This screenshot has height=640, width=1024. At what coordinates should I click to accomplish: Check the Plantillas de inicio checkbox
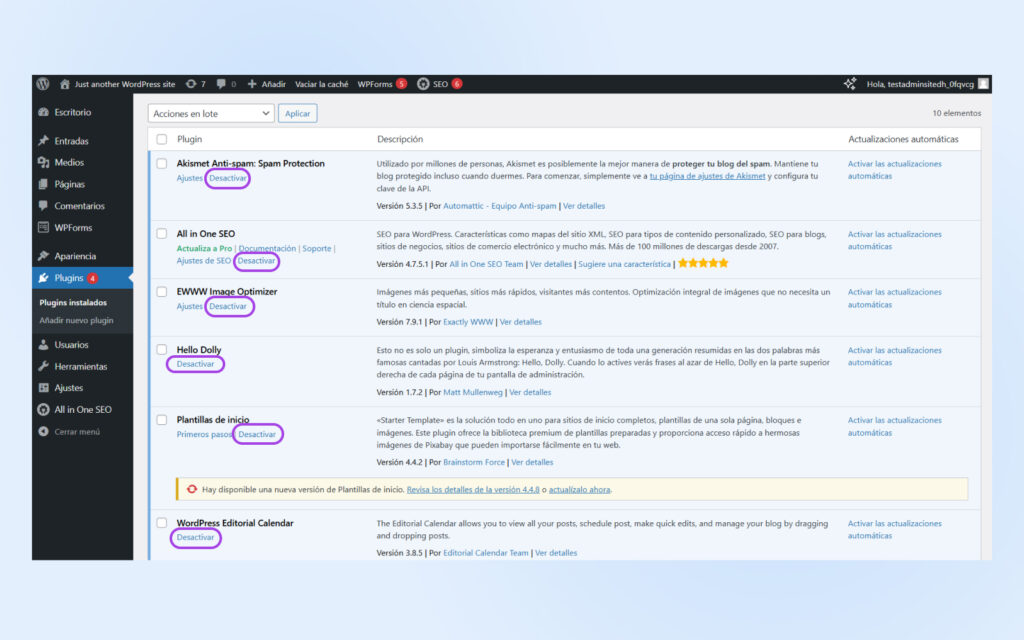pos(161,420)
